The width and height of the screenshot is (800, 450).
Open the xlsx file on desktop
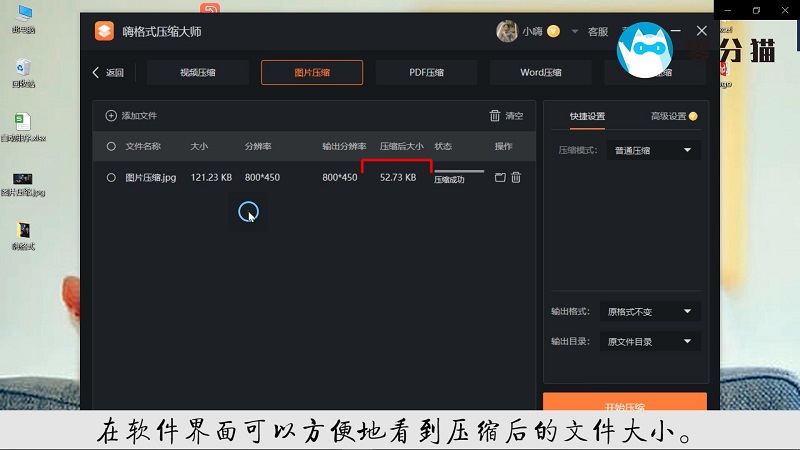(22, 125)
